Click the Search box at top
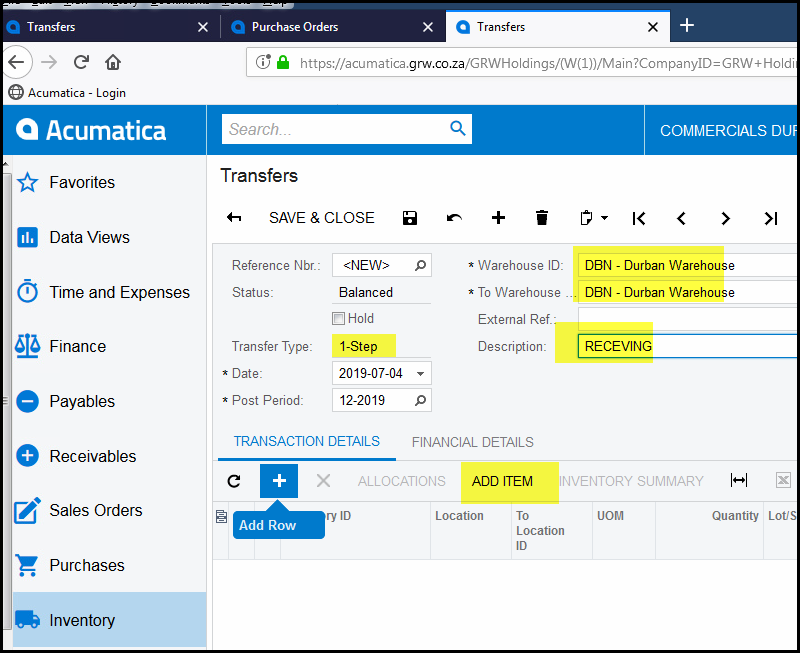The image size is (800, 653). click(x=337, y=129)
